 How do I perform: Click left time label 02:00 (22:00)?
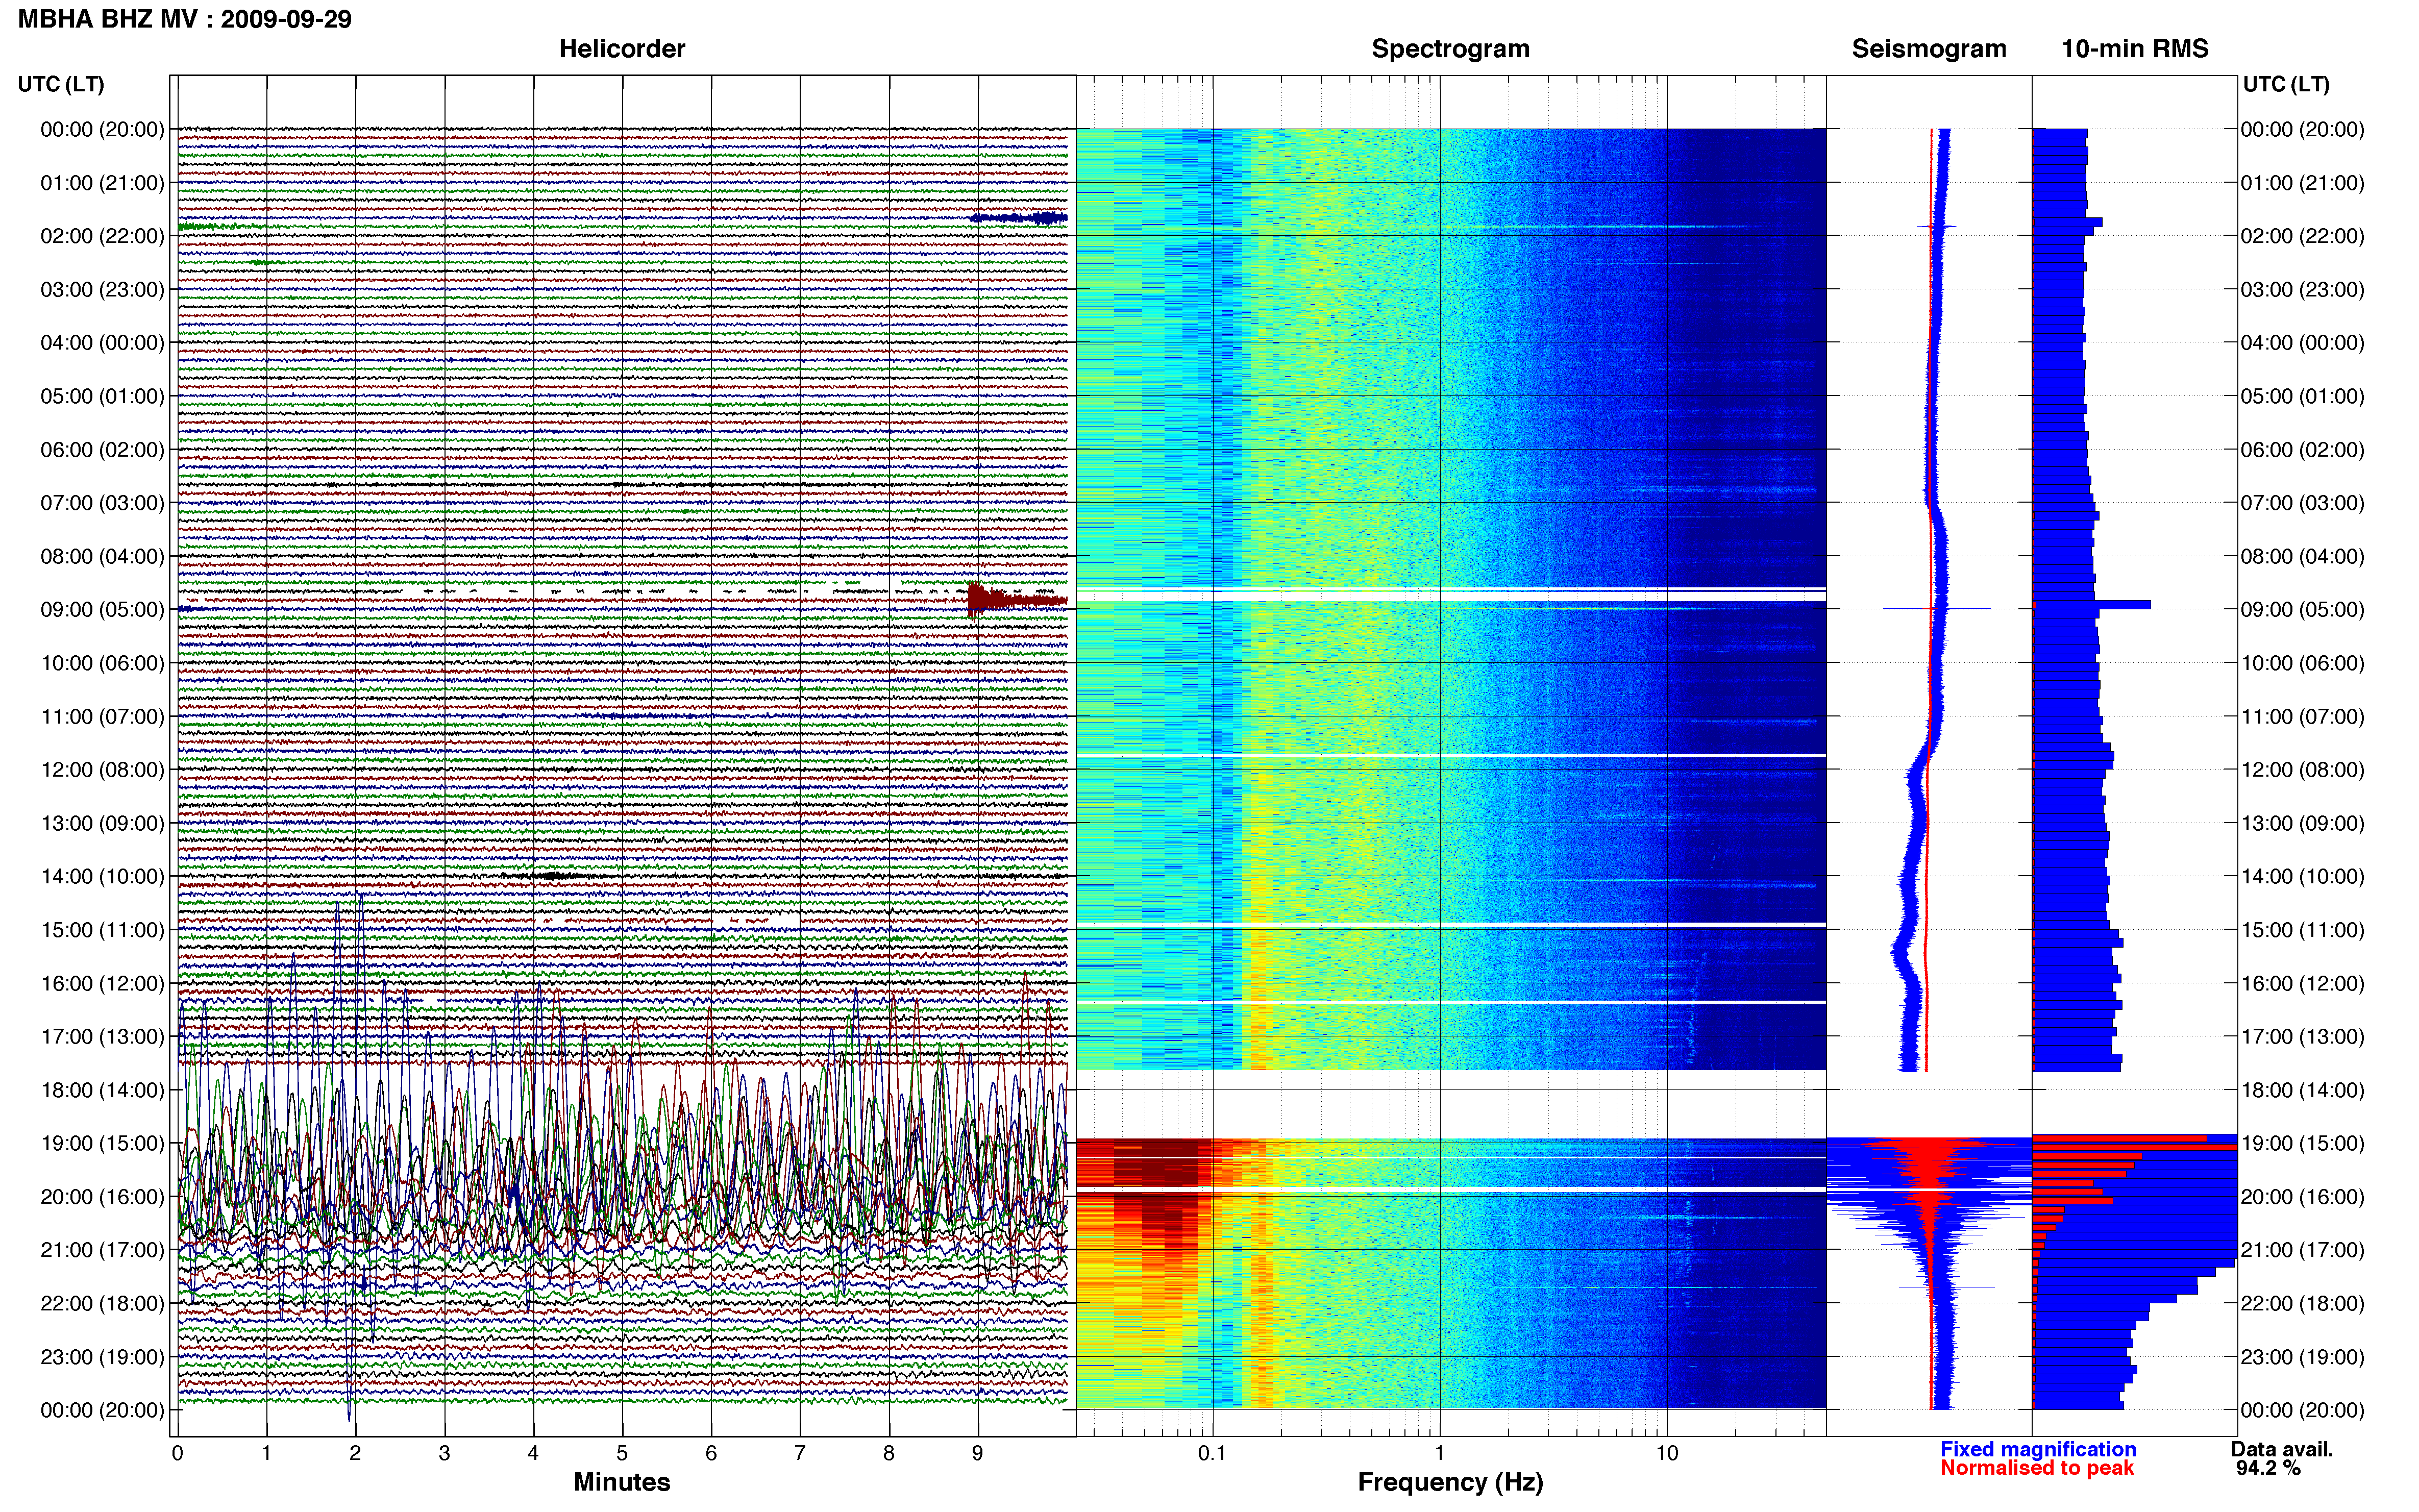tap(102, 236)
